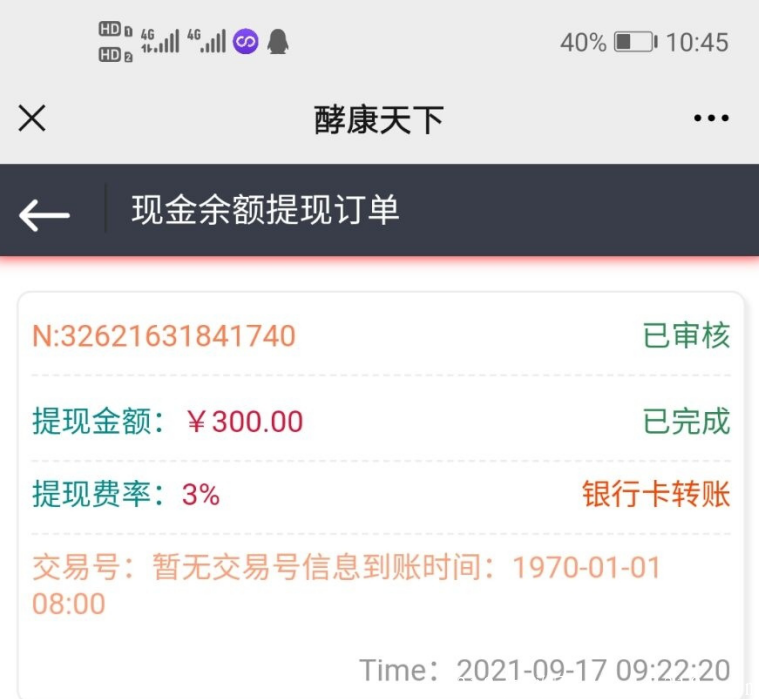This screenshot has height=699, width=759.
Task: Tap the 已完成 status label
Action: pos(686,422)
